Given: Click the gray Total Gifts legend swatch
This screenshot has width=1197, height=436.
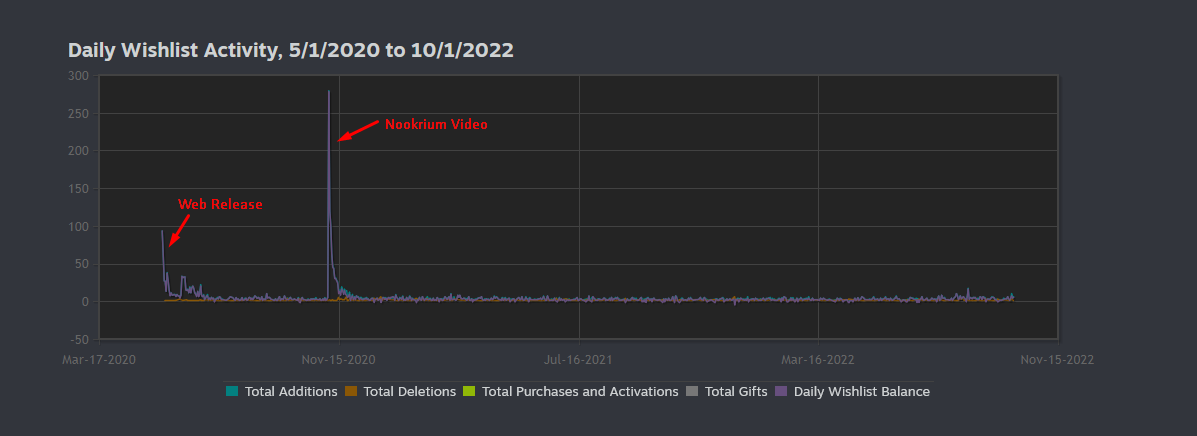Looking at the screenshot, I should pyautogui.click(x=692, y=392).
